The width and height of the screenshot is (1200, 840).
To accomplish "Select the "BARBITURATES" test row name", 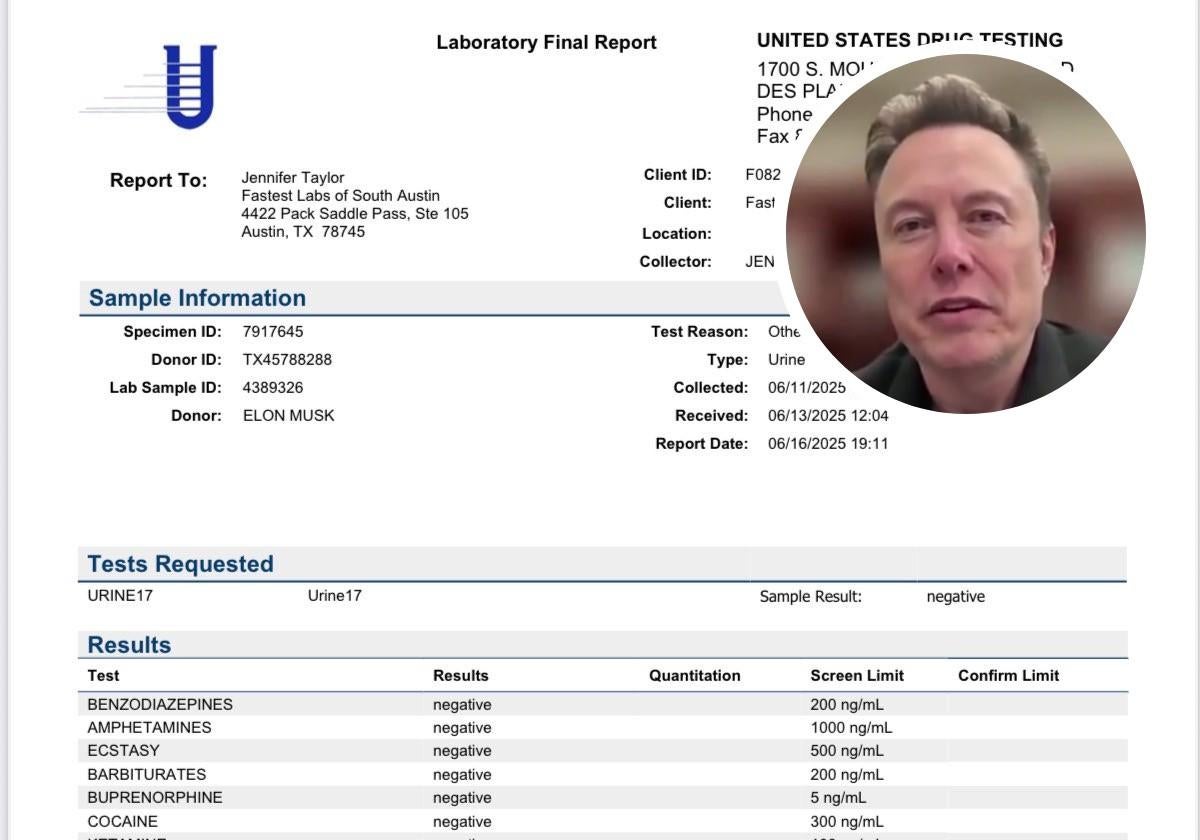I will 147,775.
